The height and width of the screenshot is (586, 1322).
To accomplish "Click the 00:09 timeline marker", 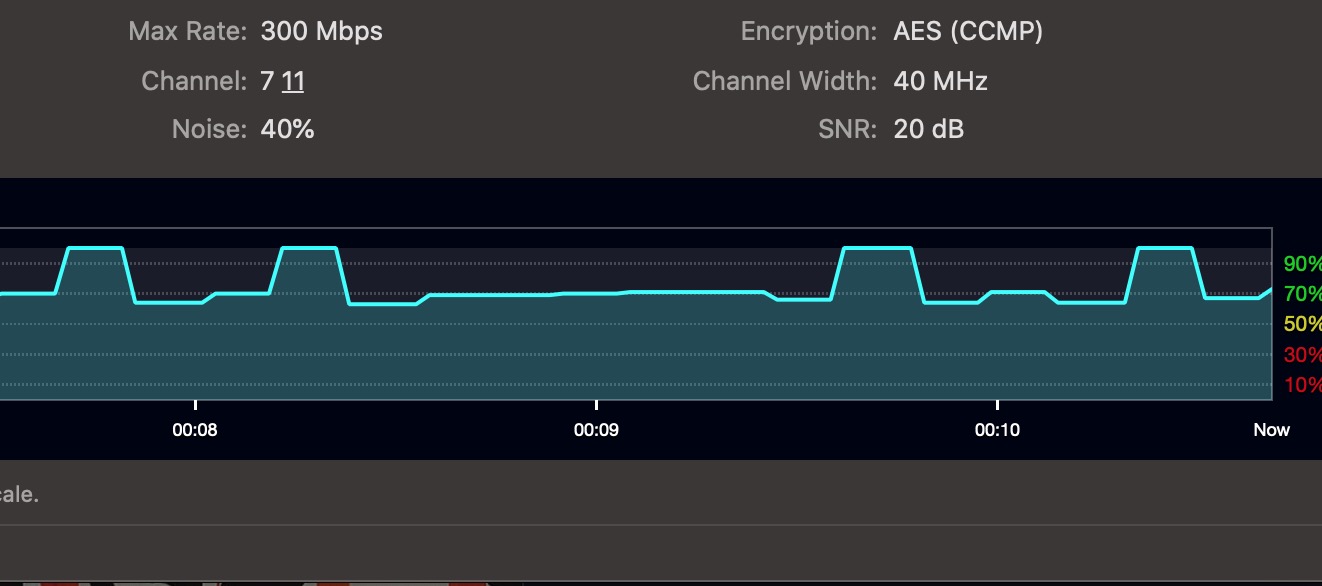I will (x=596, y=430).
